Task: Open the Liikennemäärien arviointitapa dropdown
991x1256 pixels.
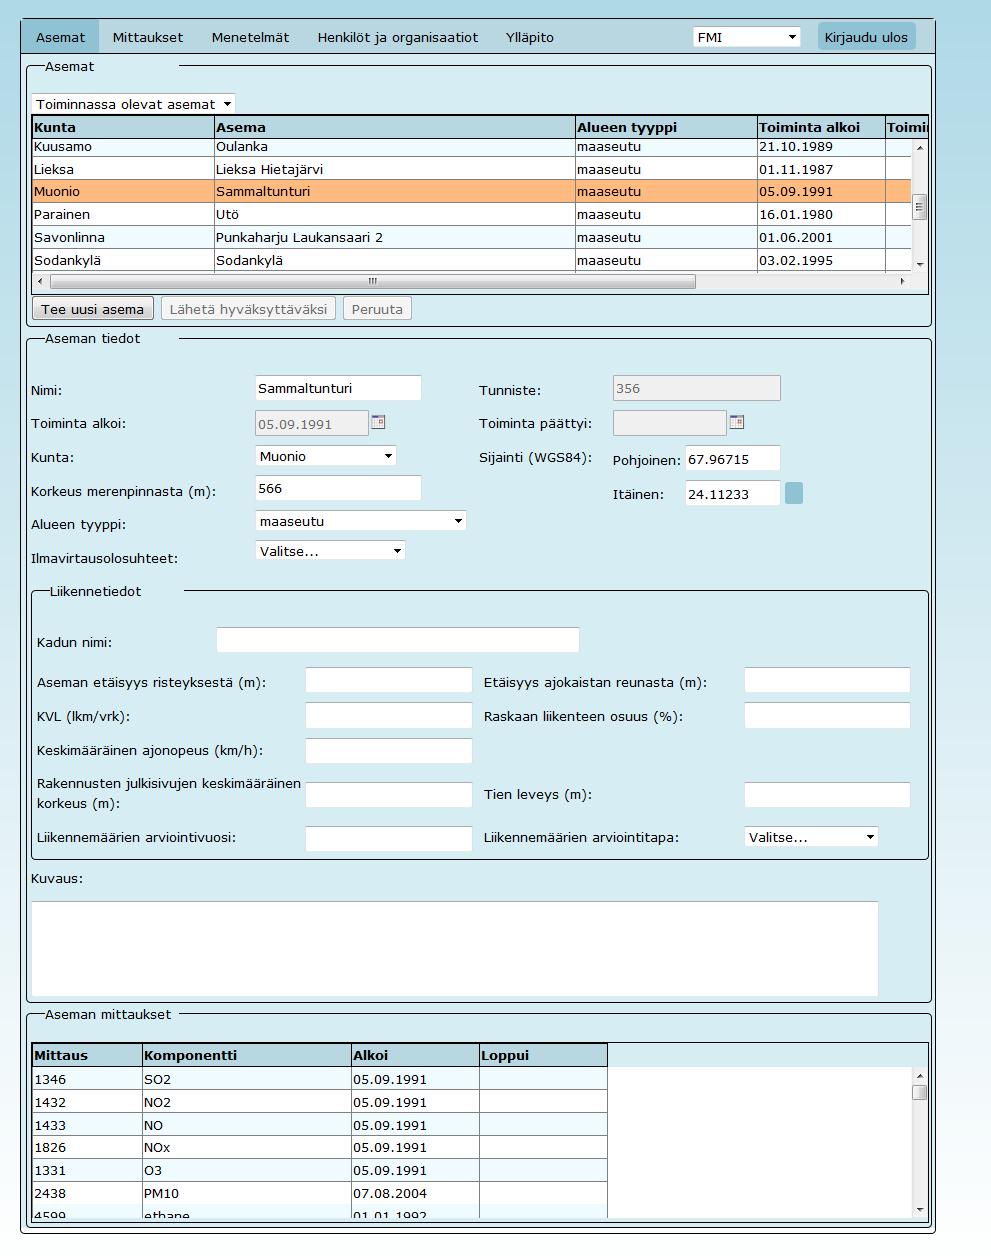Action: pos(812,837)
